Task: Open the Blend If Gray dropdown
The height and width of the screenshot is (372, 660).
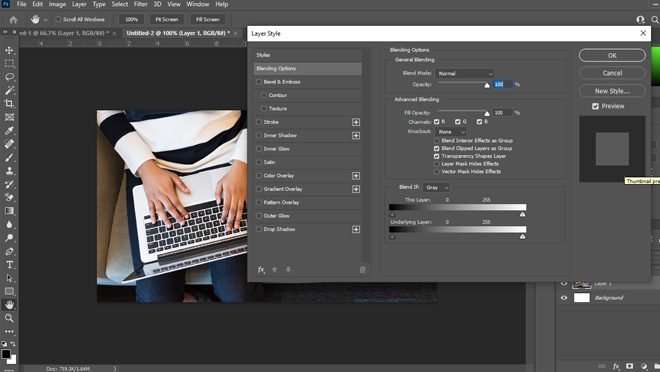Action: [436, 187]
